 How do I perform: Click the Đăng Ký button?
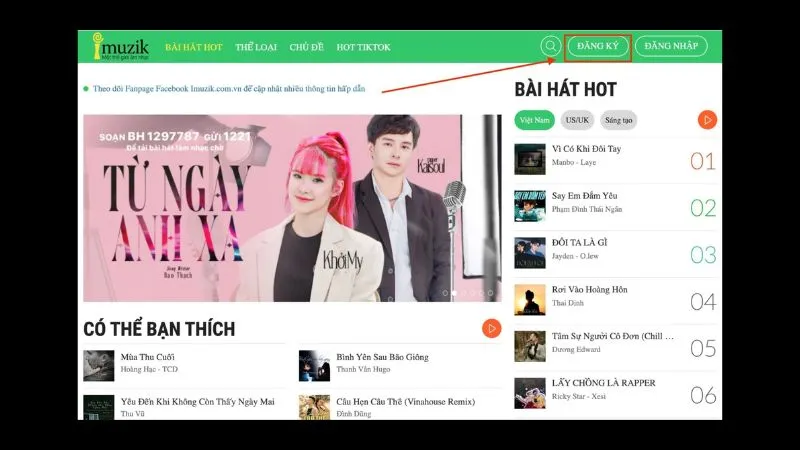tap(598, 46)
